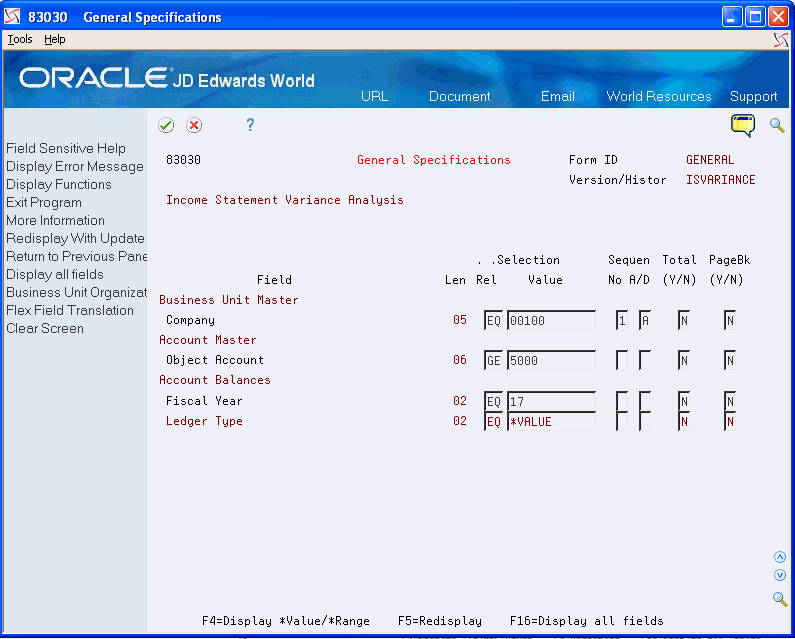Select Flex Field Translation
795x639 pixels.
point(70,310)
